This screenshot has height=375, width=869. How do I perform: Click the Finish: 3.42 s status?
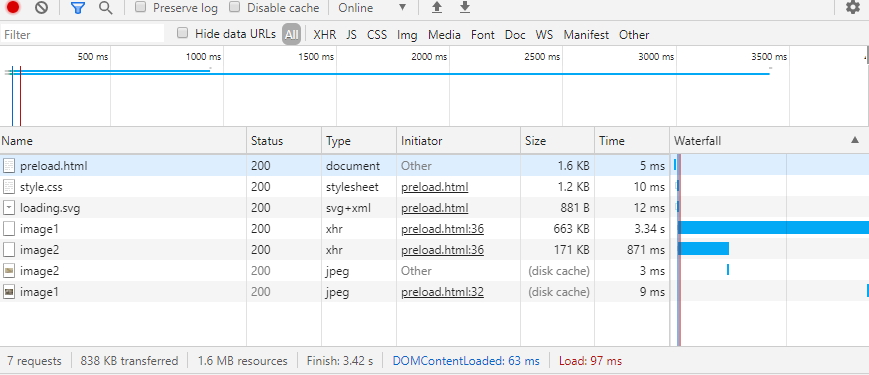340,361
